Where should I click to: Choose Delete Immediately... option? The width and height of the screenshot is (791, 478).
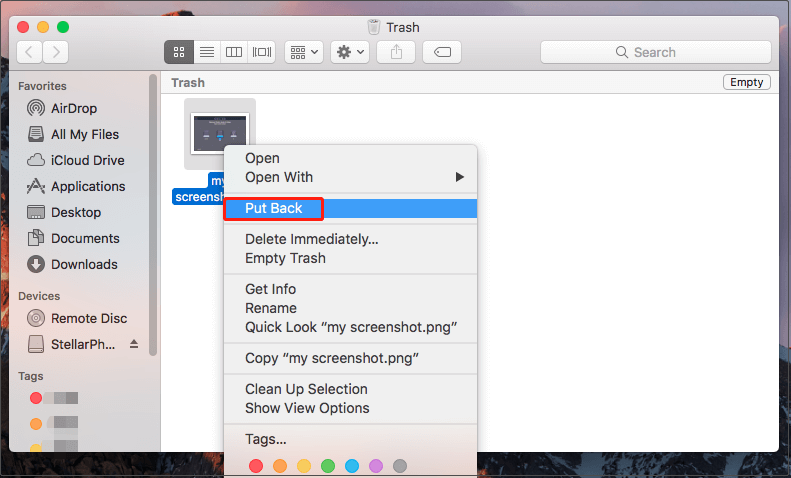click(350, 239)
